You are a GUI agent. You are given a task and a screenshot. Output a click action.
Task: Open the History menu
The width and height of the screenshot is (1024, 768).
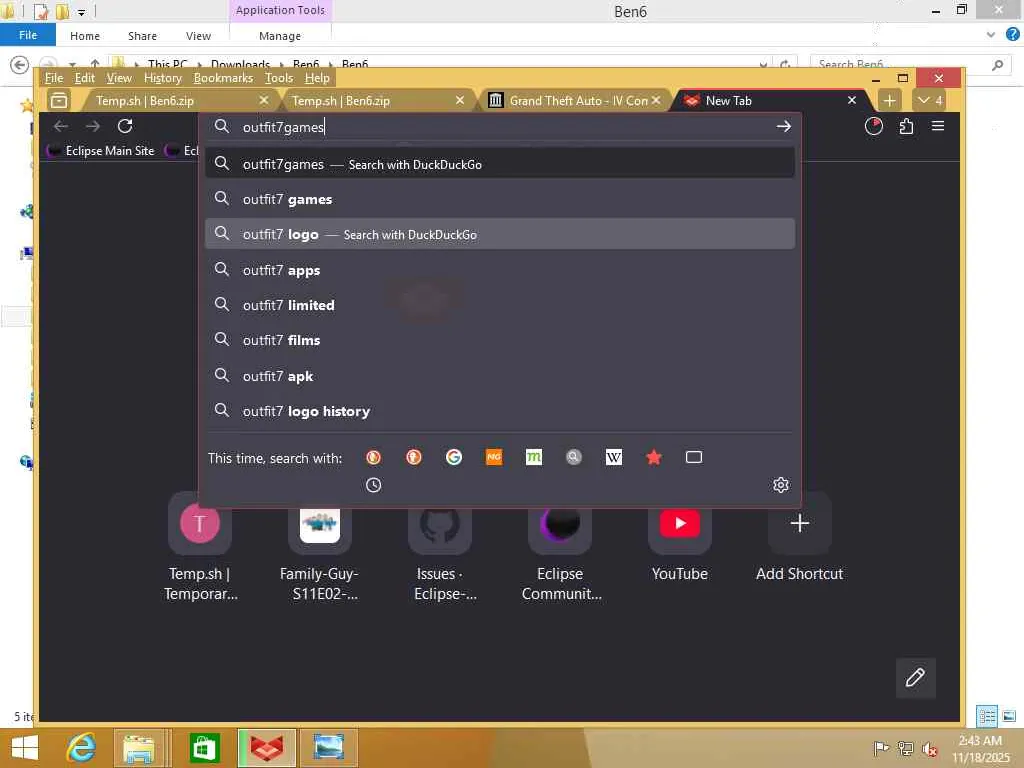click(x=163, y=78)
